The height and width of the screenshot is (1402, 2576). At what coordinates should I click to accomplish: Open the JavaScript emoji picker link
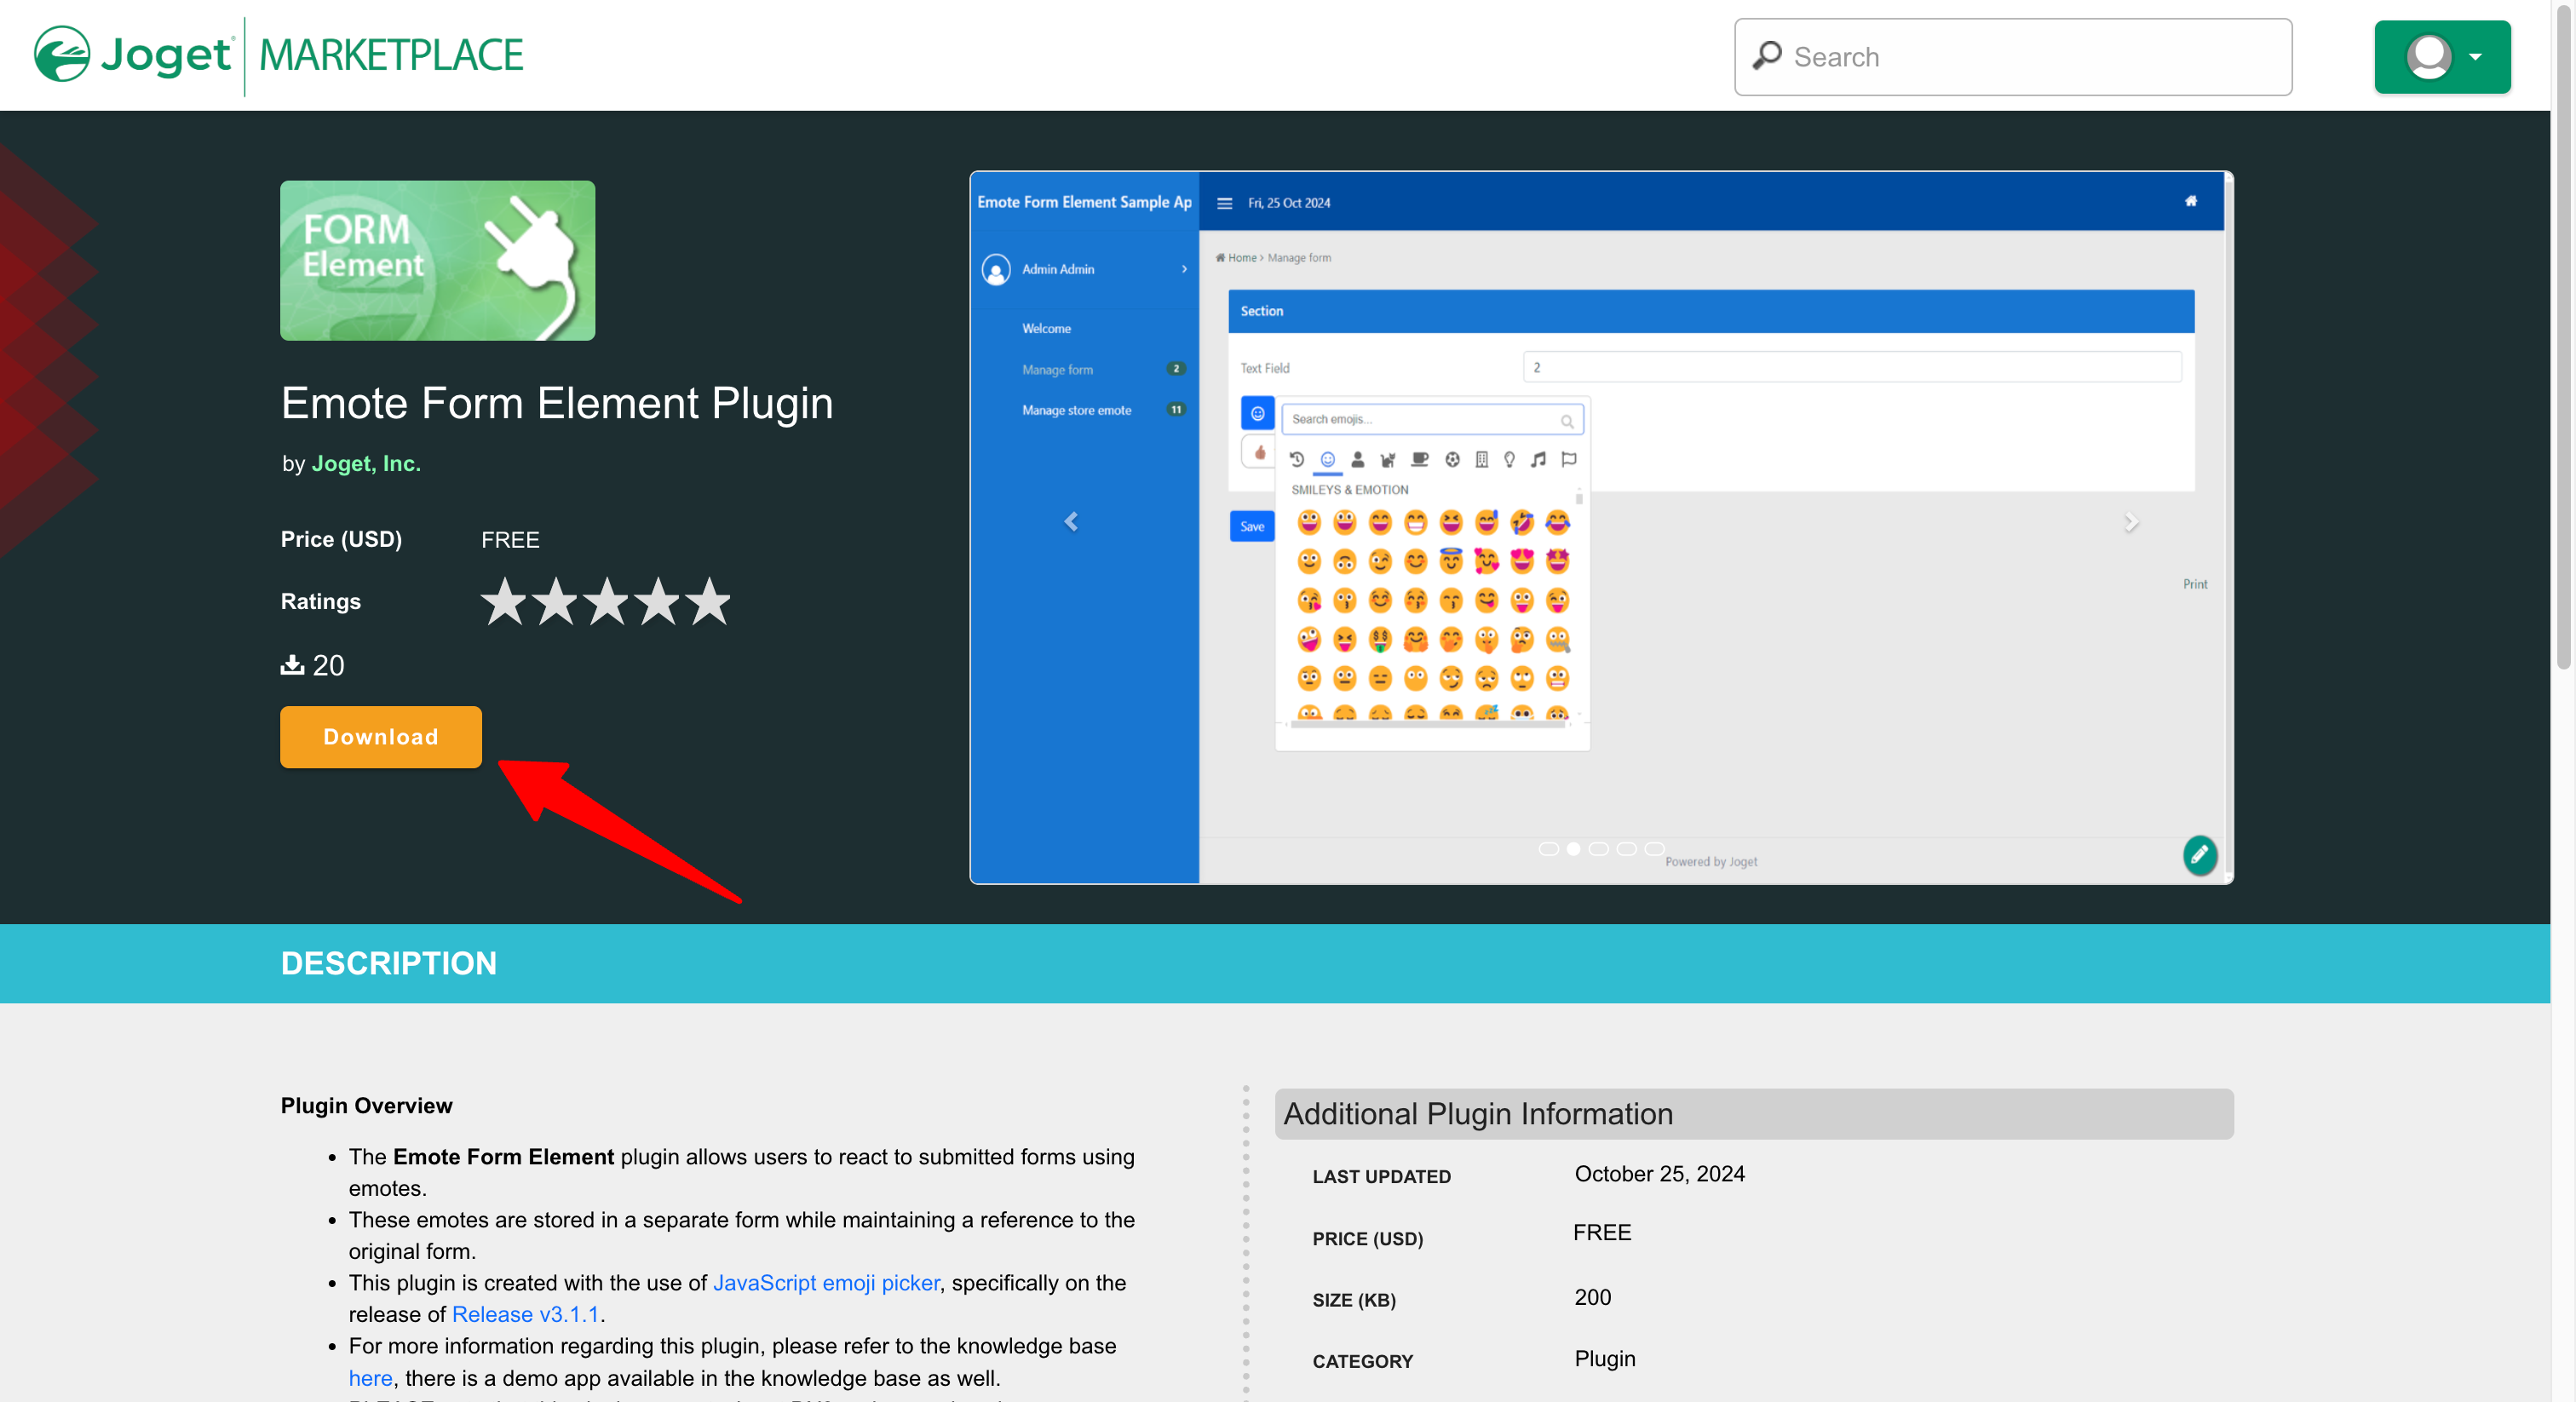coord(826,1283)
